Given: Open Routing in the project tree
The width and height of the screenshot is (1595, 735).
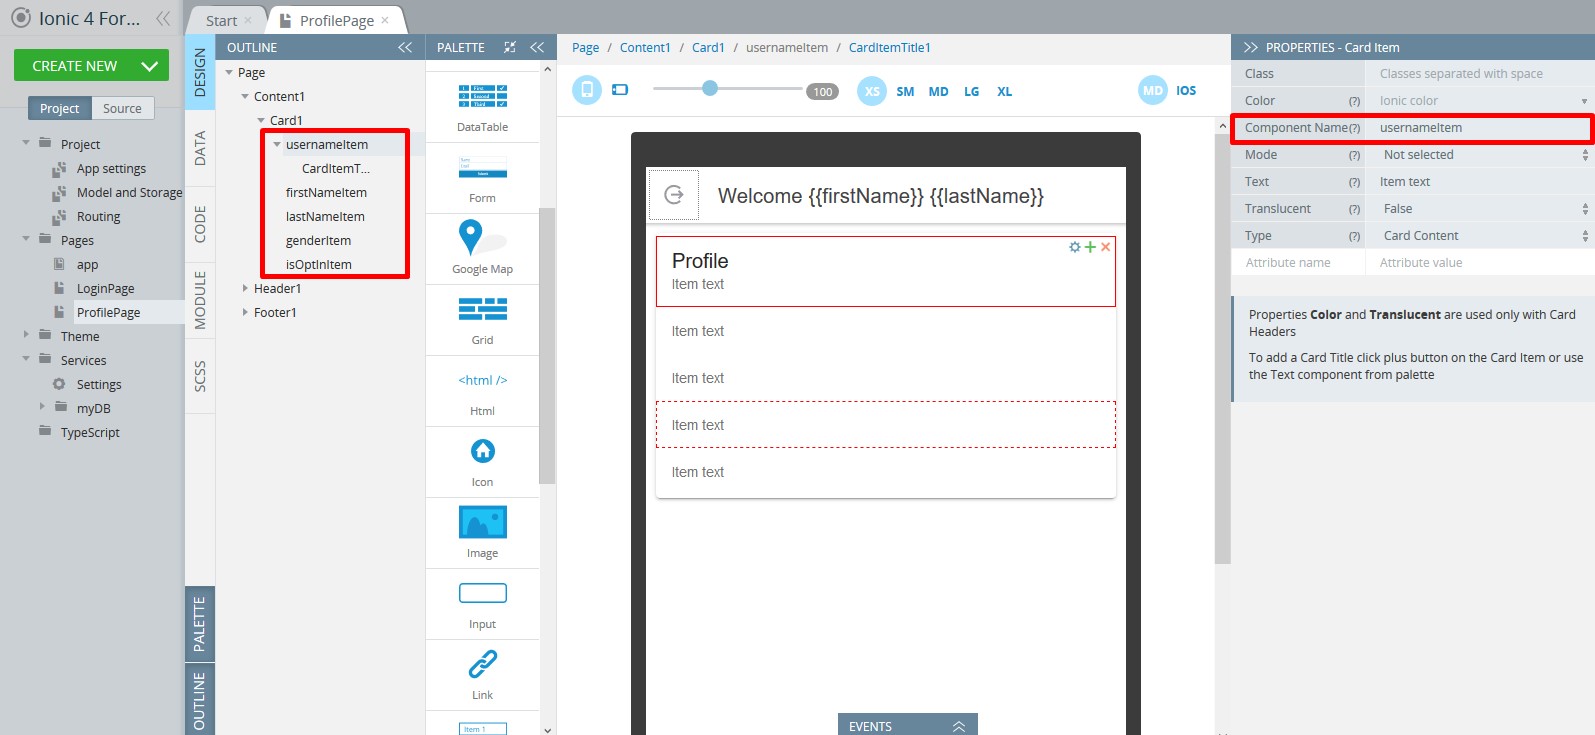Looking at the screenshot, I should tap(98, 216).
